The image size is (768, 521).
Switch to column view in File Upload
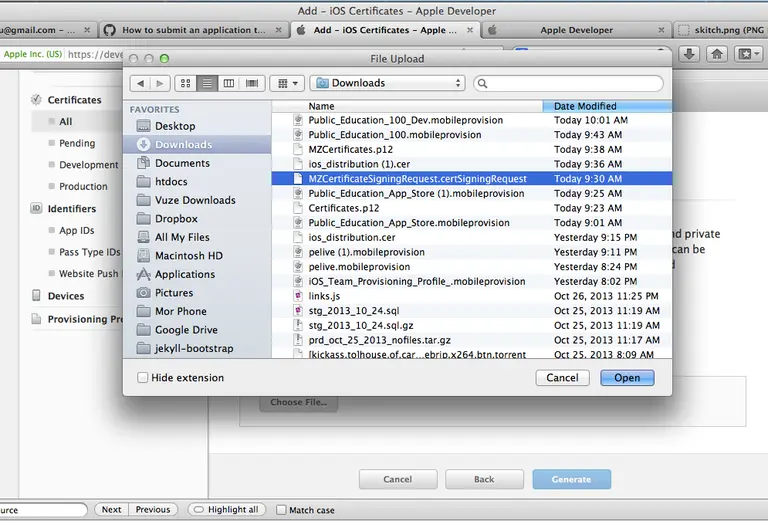[x=229, y=83]
